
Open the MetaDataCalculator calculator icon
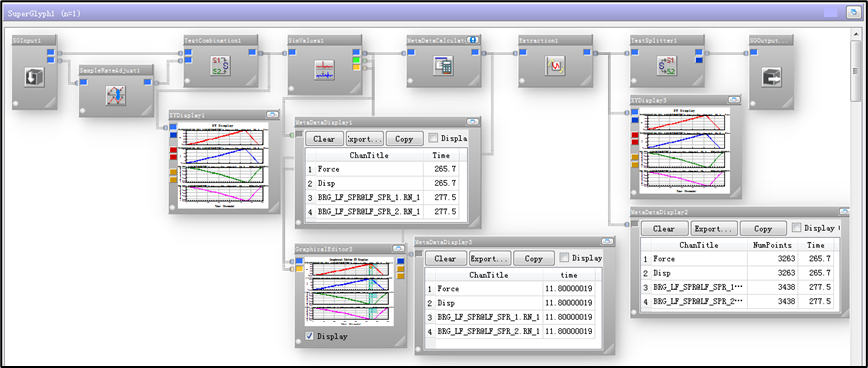443,65
